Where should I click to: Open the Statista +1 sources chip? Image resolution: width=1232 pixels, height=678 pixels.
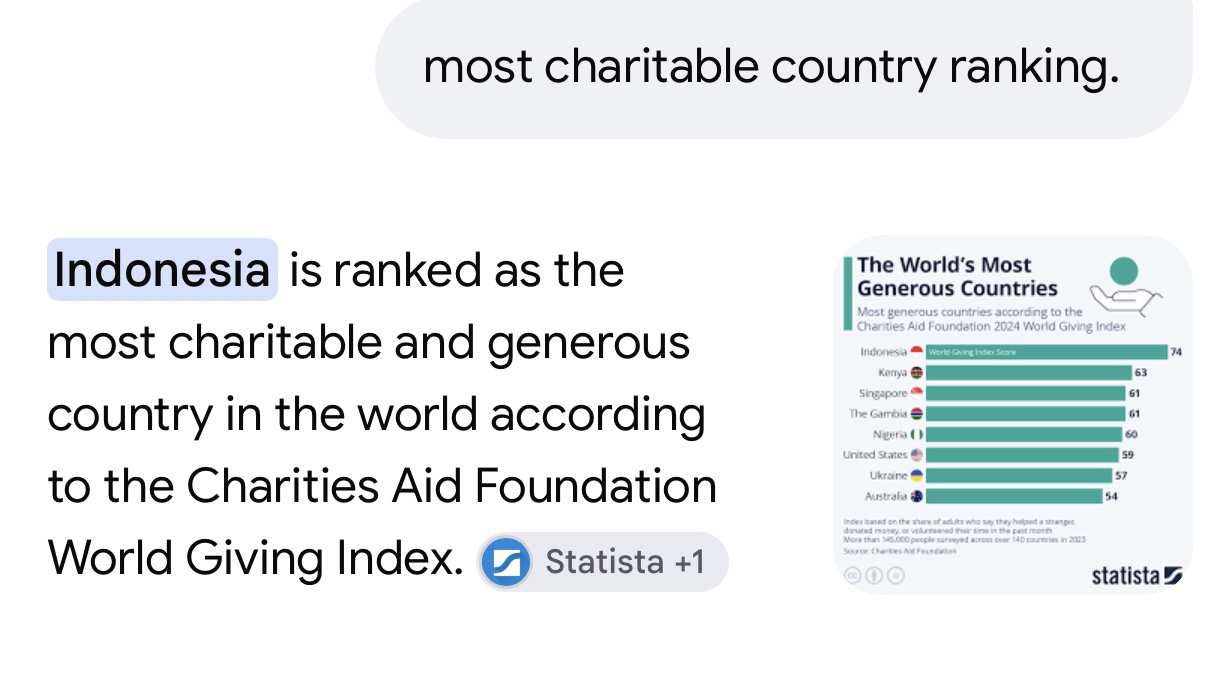click(603, 562)
